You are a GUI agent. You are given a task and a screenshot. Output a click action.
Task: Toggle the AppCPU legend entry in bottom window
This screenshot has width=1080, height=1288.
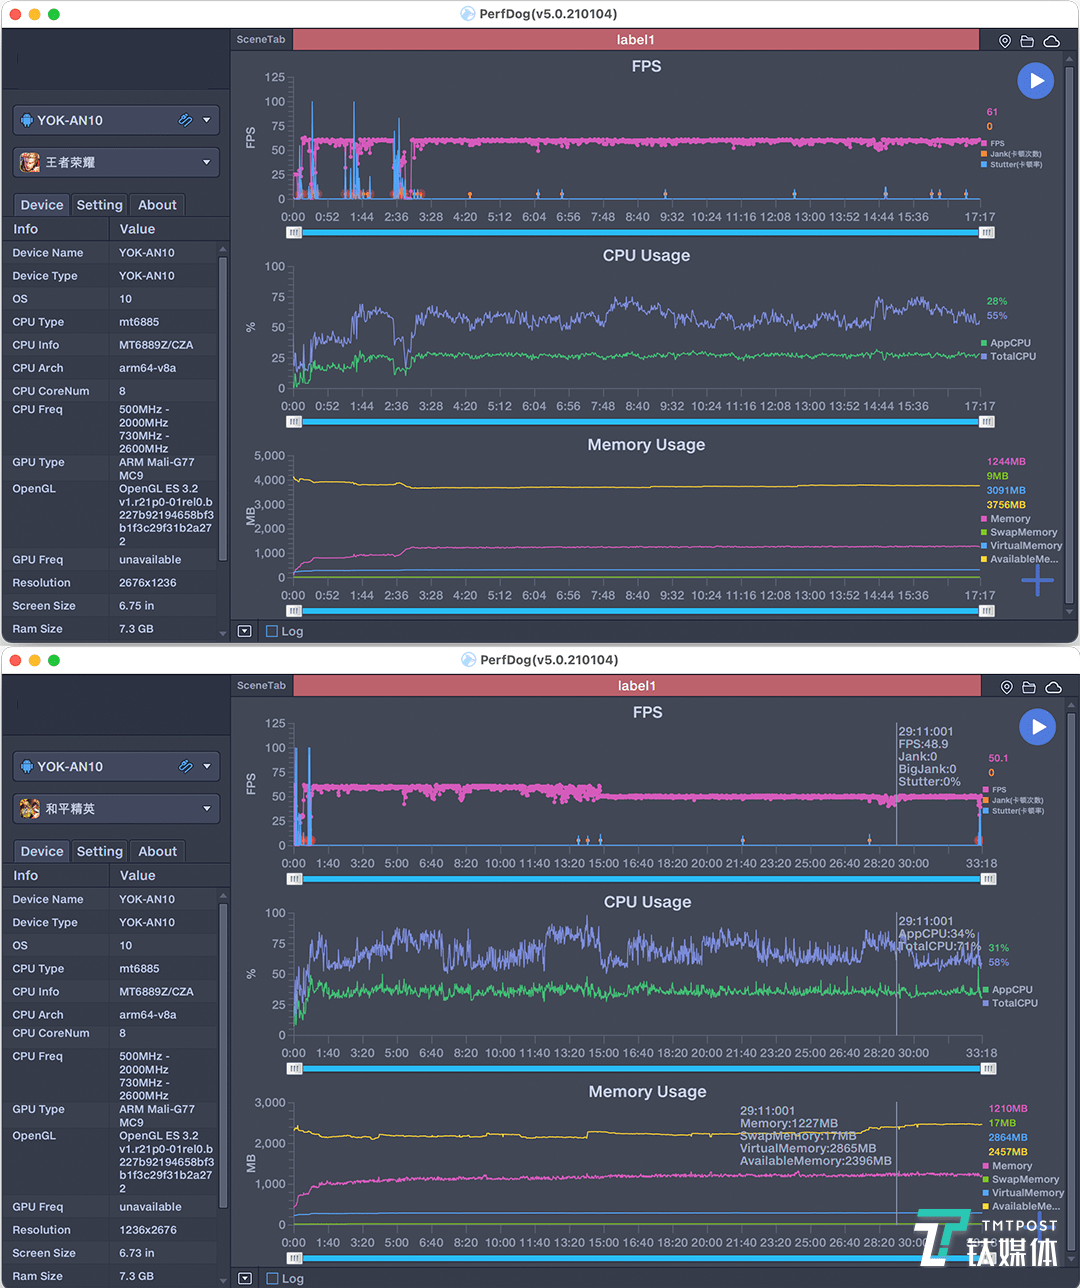[x=1008, y=990]
